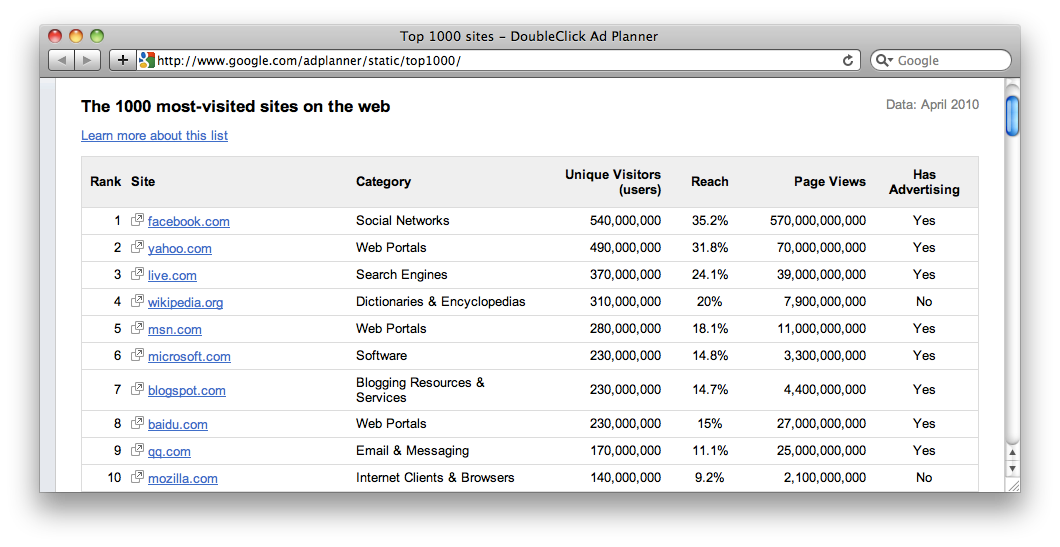
Task: Click the 'No' advertising cell for mozilla.com
Action: click(x=924, y=477)
